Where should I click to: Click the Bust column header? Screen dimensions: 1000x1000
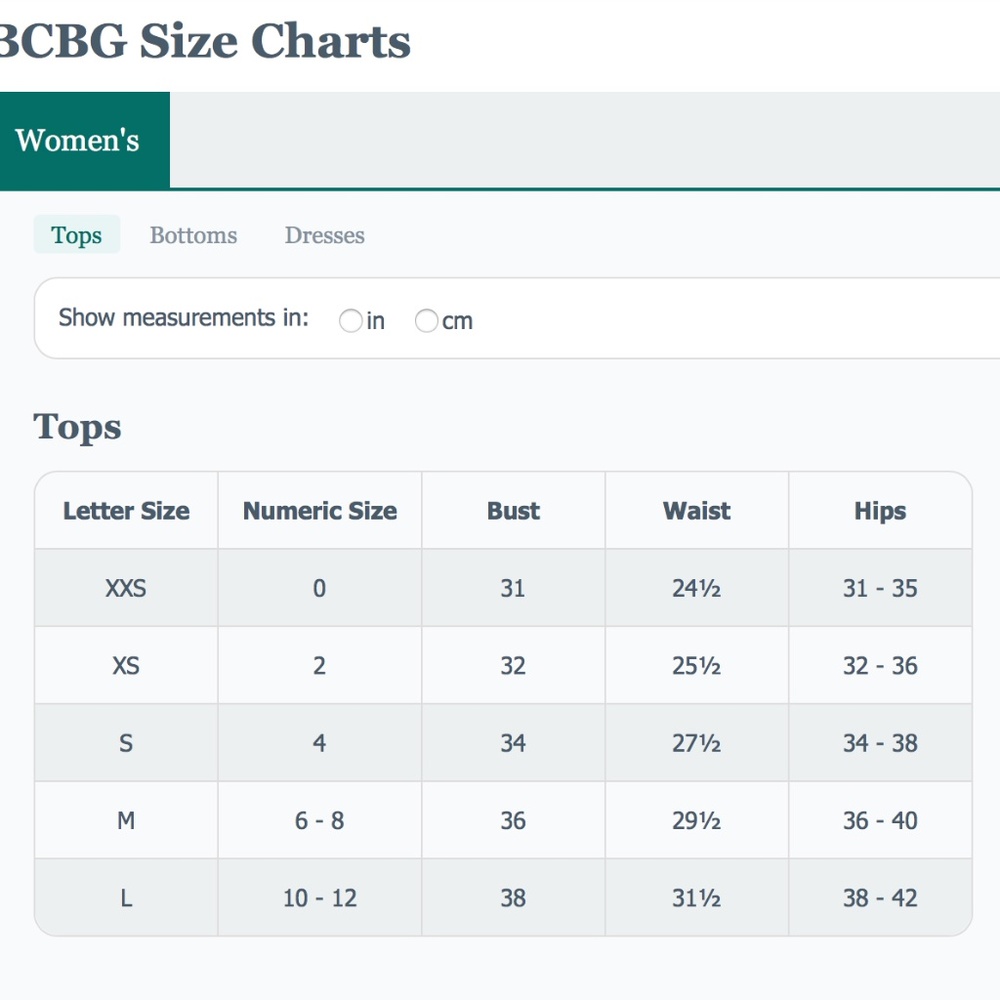pyautogui.click(x=513, y=511)
